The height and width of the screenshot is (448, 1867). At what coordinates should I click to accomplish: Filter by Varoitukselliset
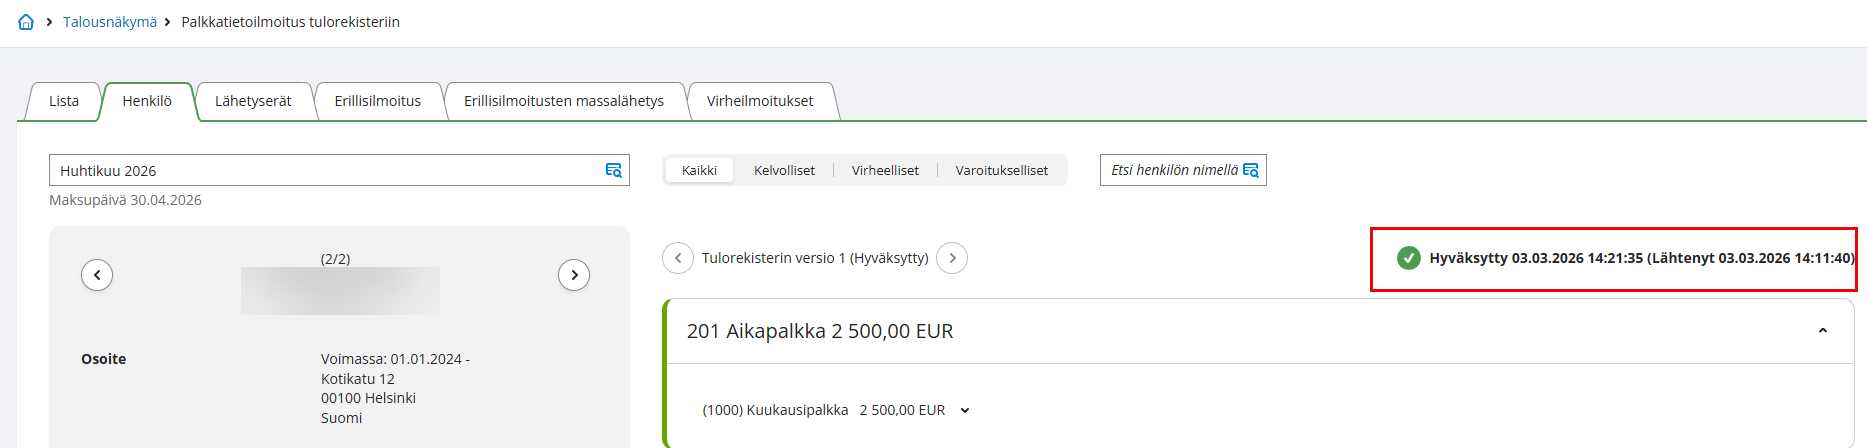click(1001, 171)
